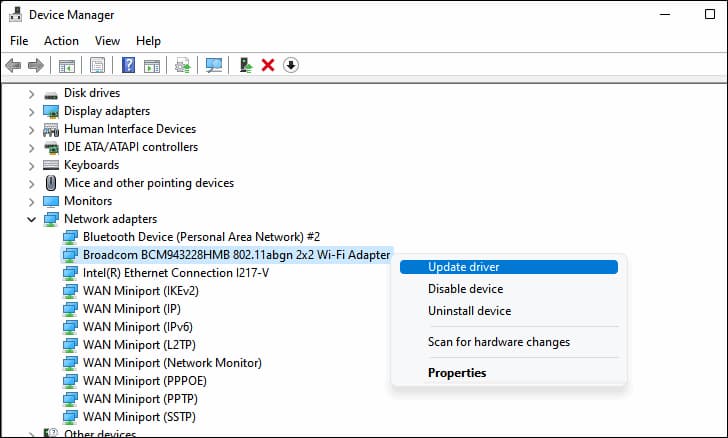Viewport: 728px width, 438px height.
Task: Select Disable device in the context menu
Action: click(465, 289)
